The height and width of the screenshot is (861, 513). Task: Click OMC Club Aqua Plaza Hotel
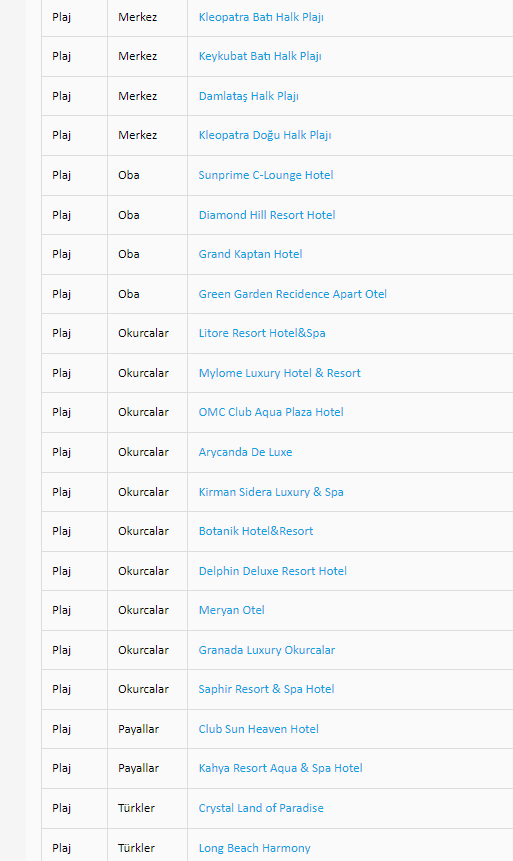tap(271, 412)
